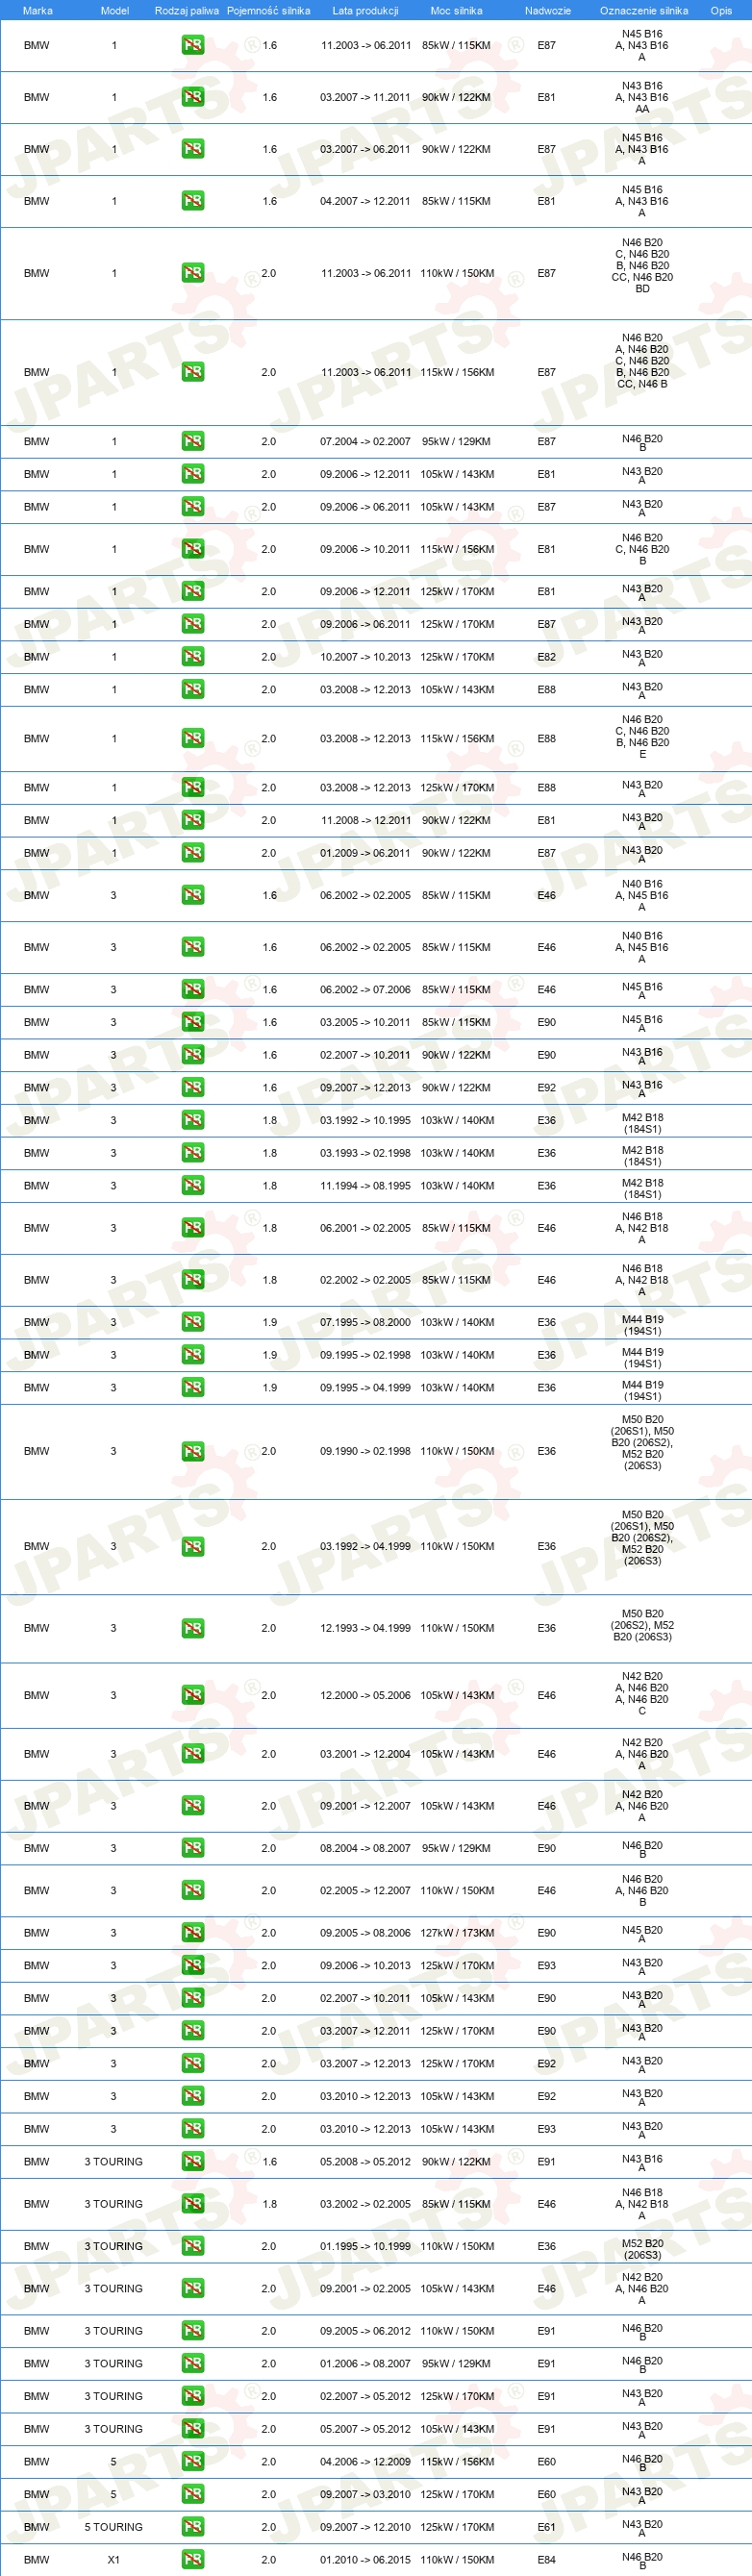Select the E82 body cell
Screen dimensions: 752x2576
click(546, 657)
